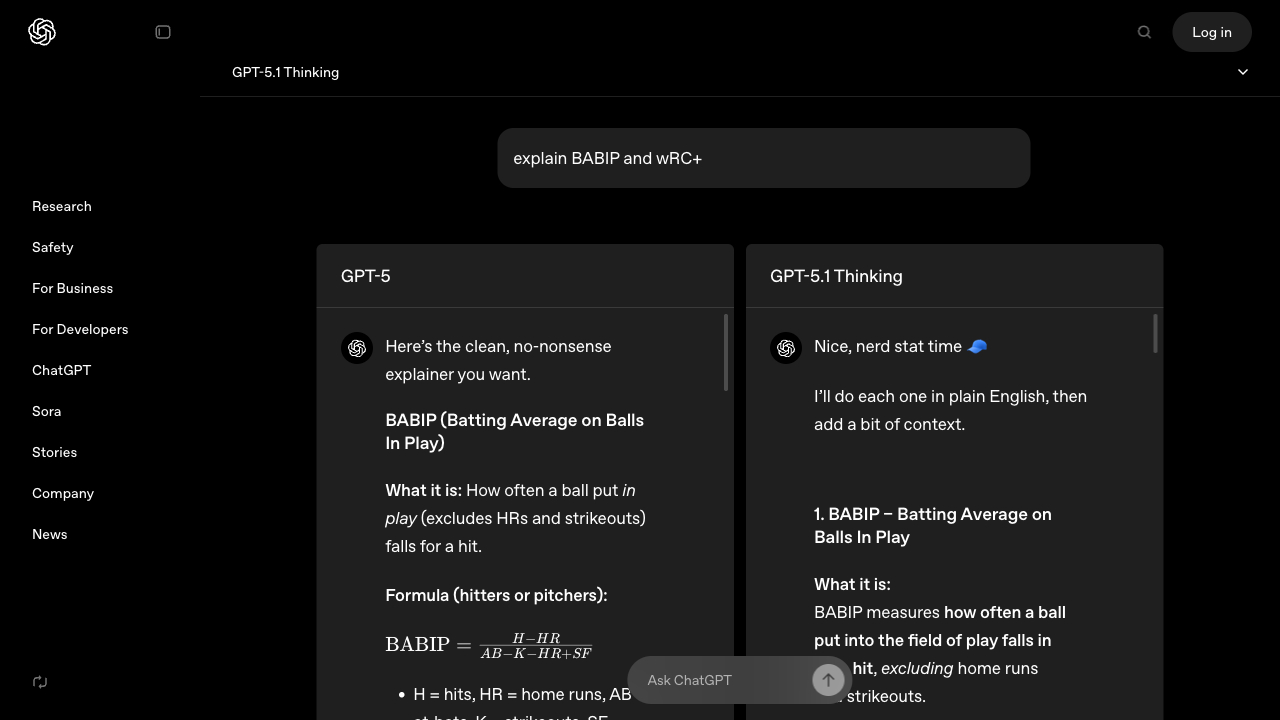The width and height of the screenshot is (1280, 720).
Task: Go to the News section
Action: [x=49, y=534]
